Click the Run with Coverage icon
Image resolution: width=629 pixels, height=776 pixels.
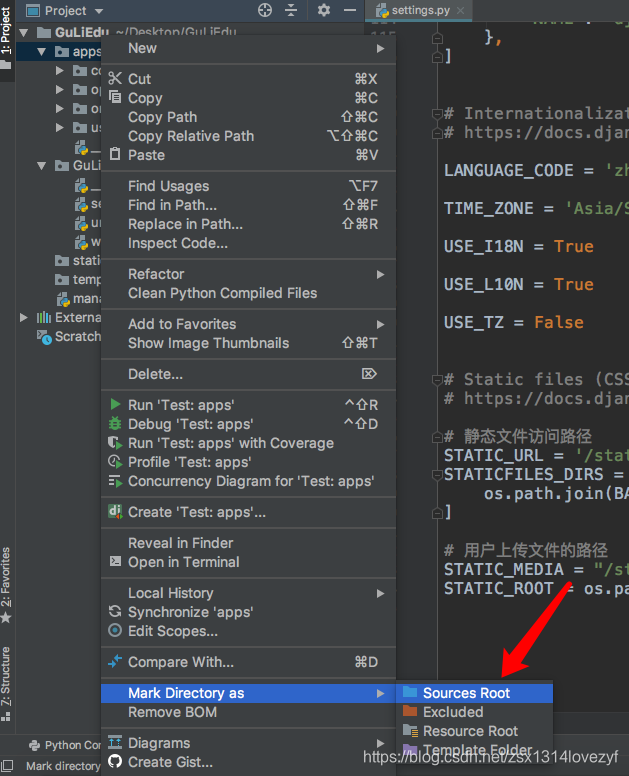point(115,442)
